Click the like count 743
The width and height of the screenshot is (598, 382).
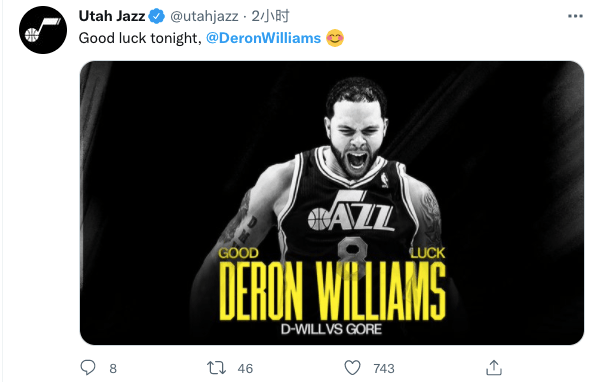pos(384,368)
